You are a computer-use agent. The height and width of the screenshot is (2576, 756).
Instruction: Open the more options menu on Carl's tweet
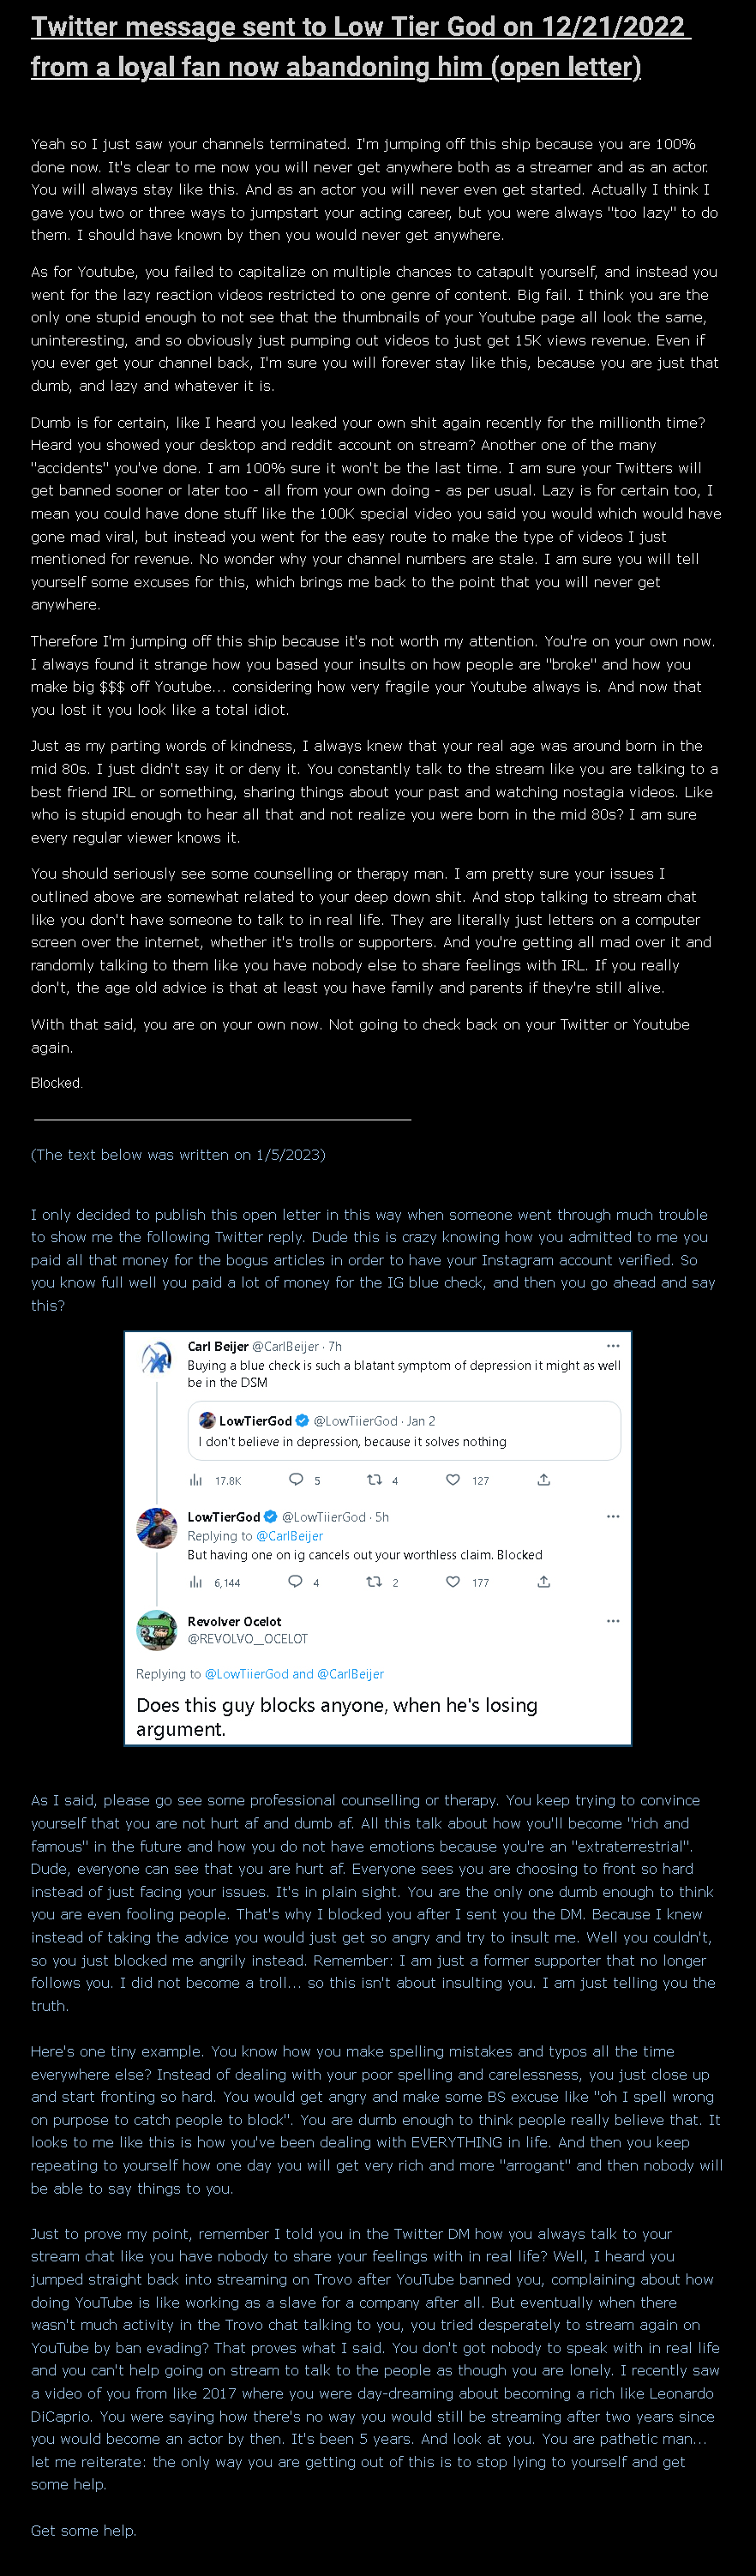[x=613, y=1347]
